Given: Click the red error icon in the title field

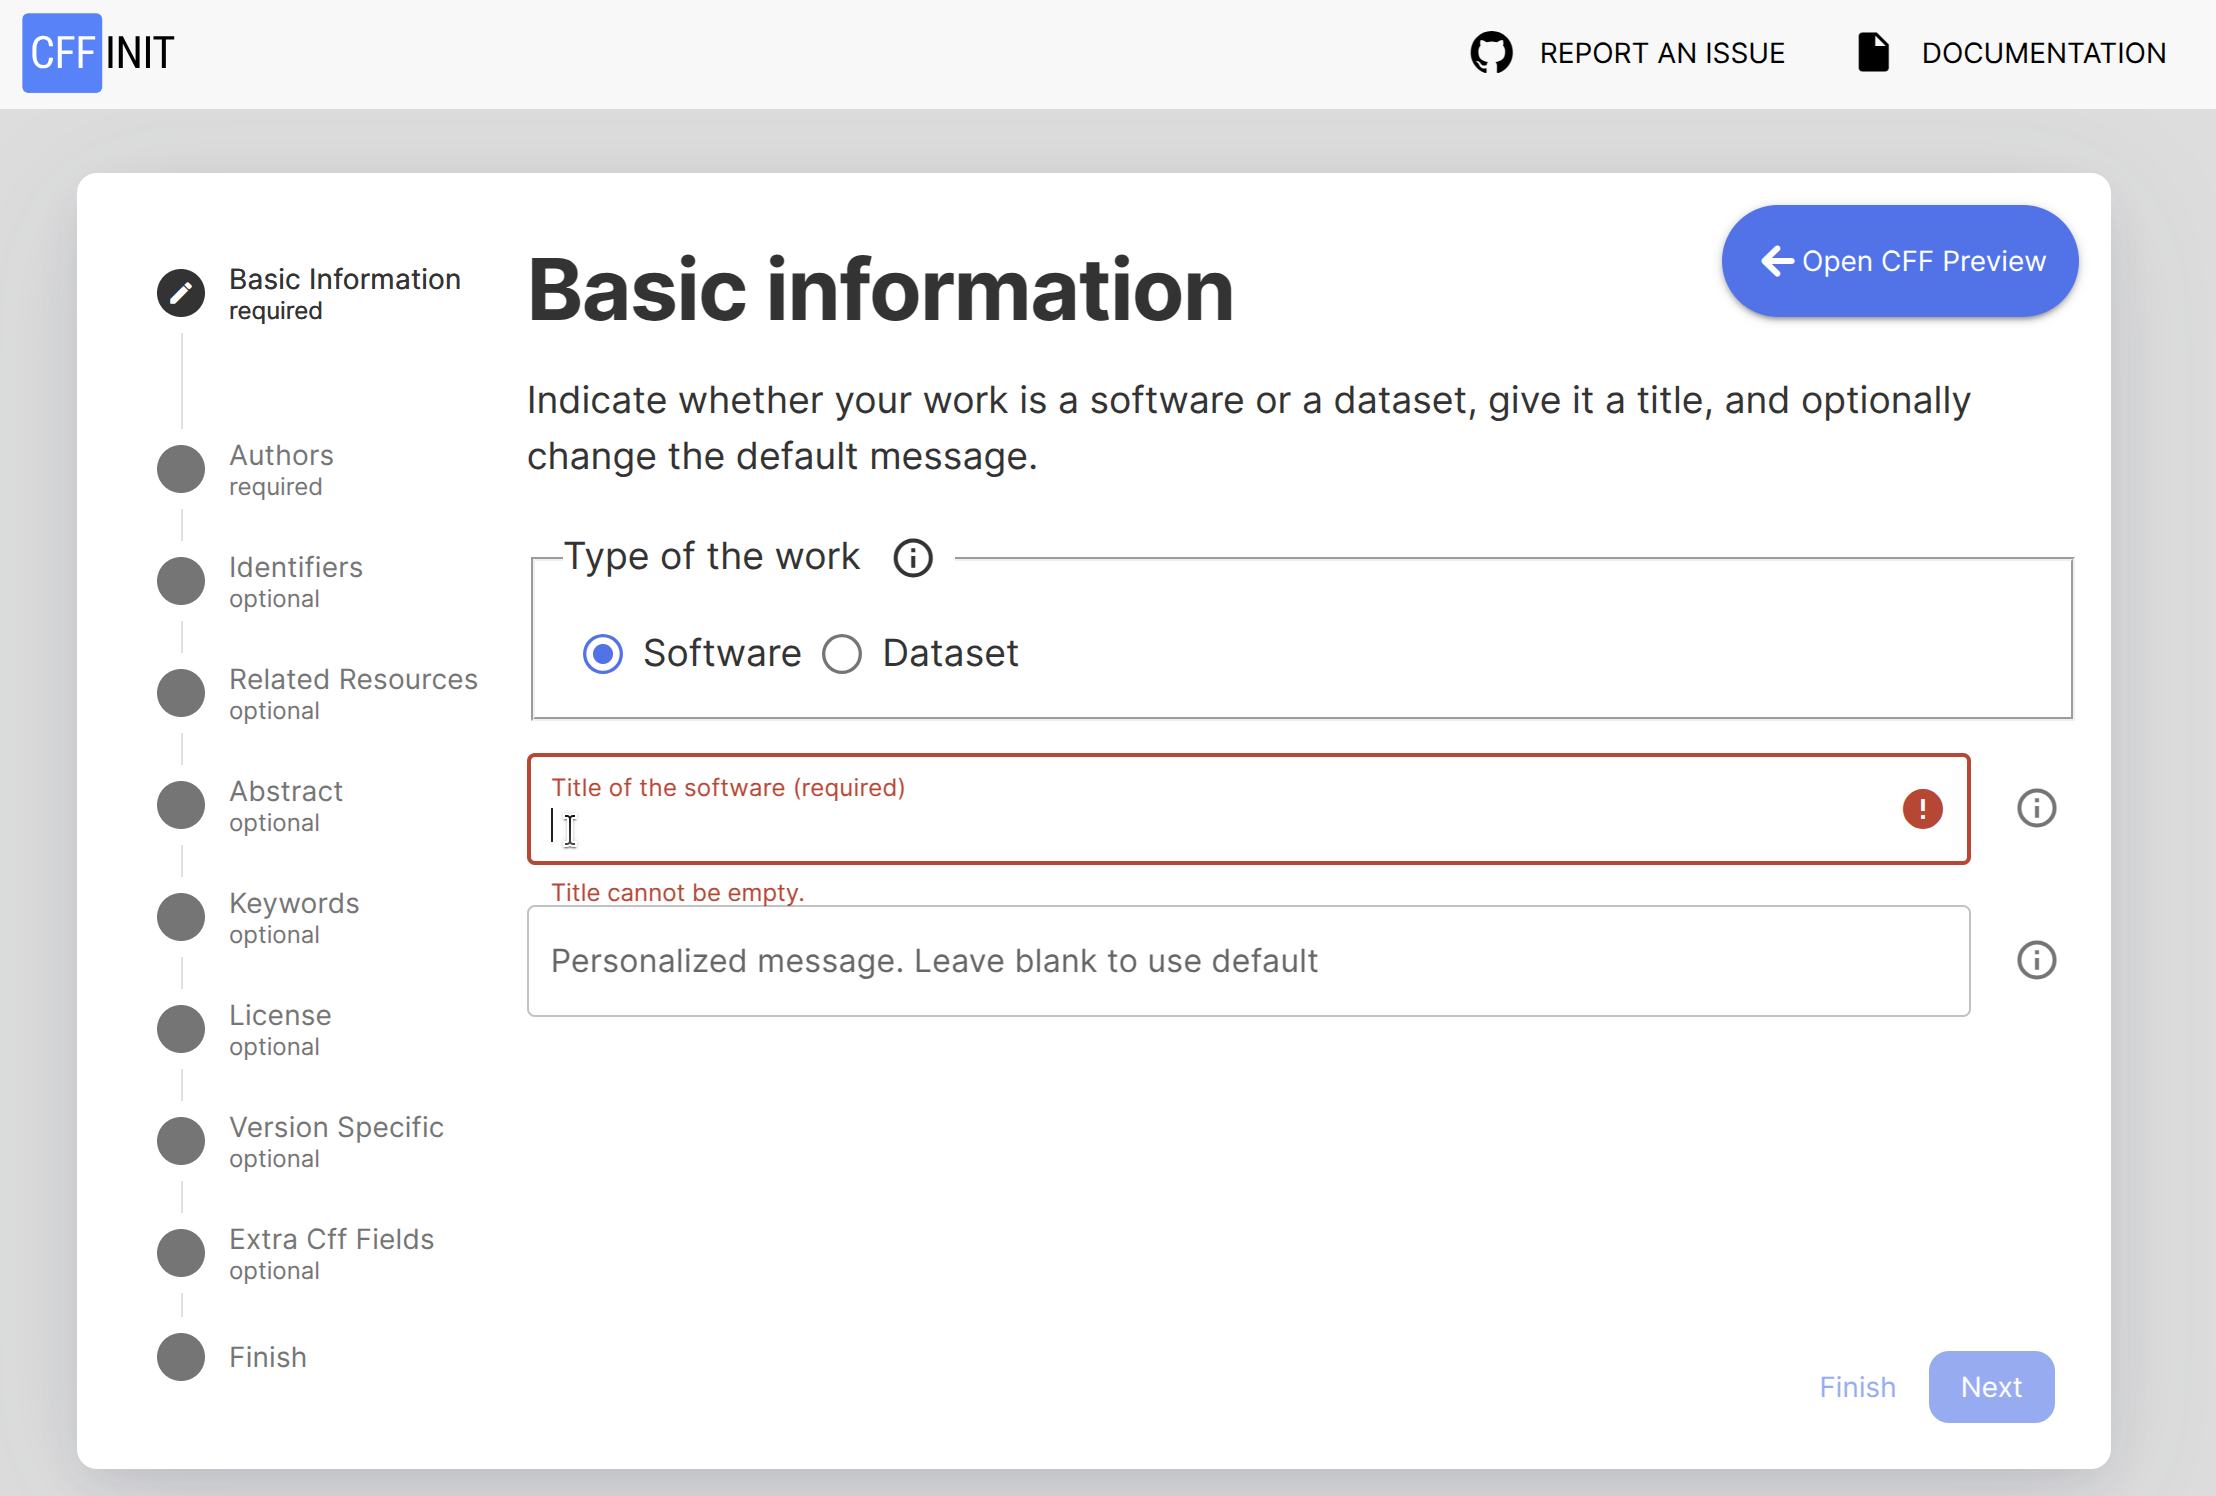Looking at the screenshot, I should click(1922, 808).
